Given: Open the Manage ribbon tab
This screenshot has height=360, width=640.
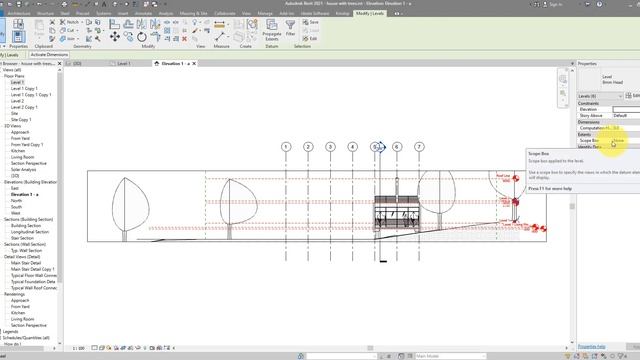Looking at the screenshot, I should [x=265, y=13].
